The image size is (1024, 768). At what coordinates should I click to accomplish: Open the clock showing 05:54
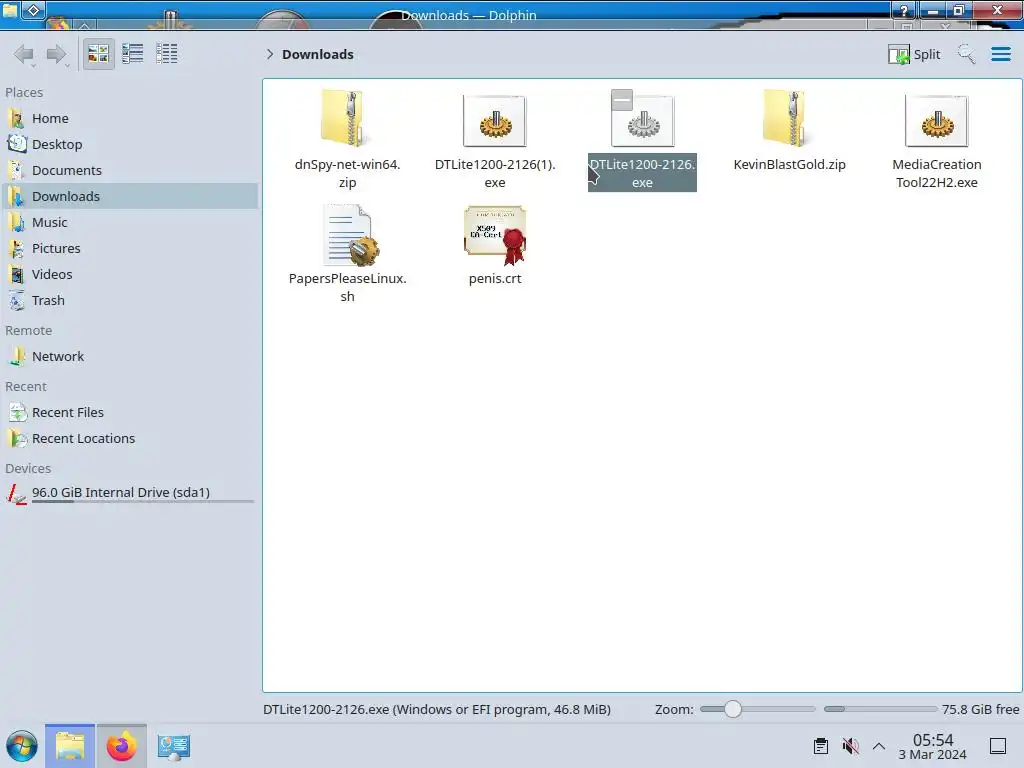tap(933, 746)
